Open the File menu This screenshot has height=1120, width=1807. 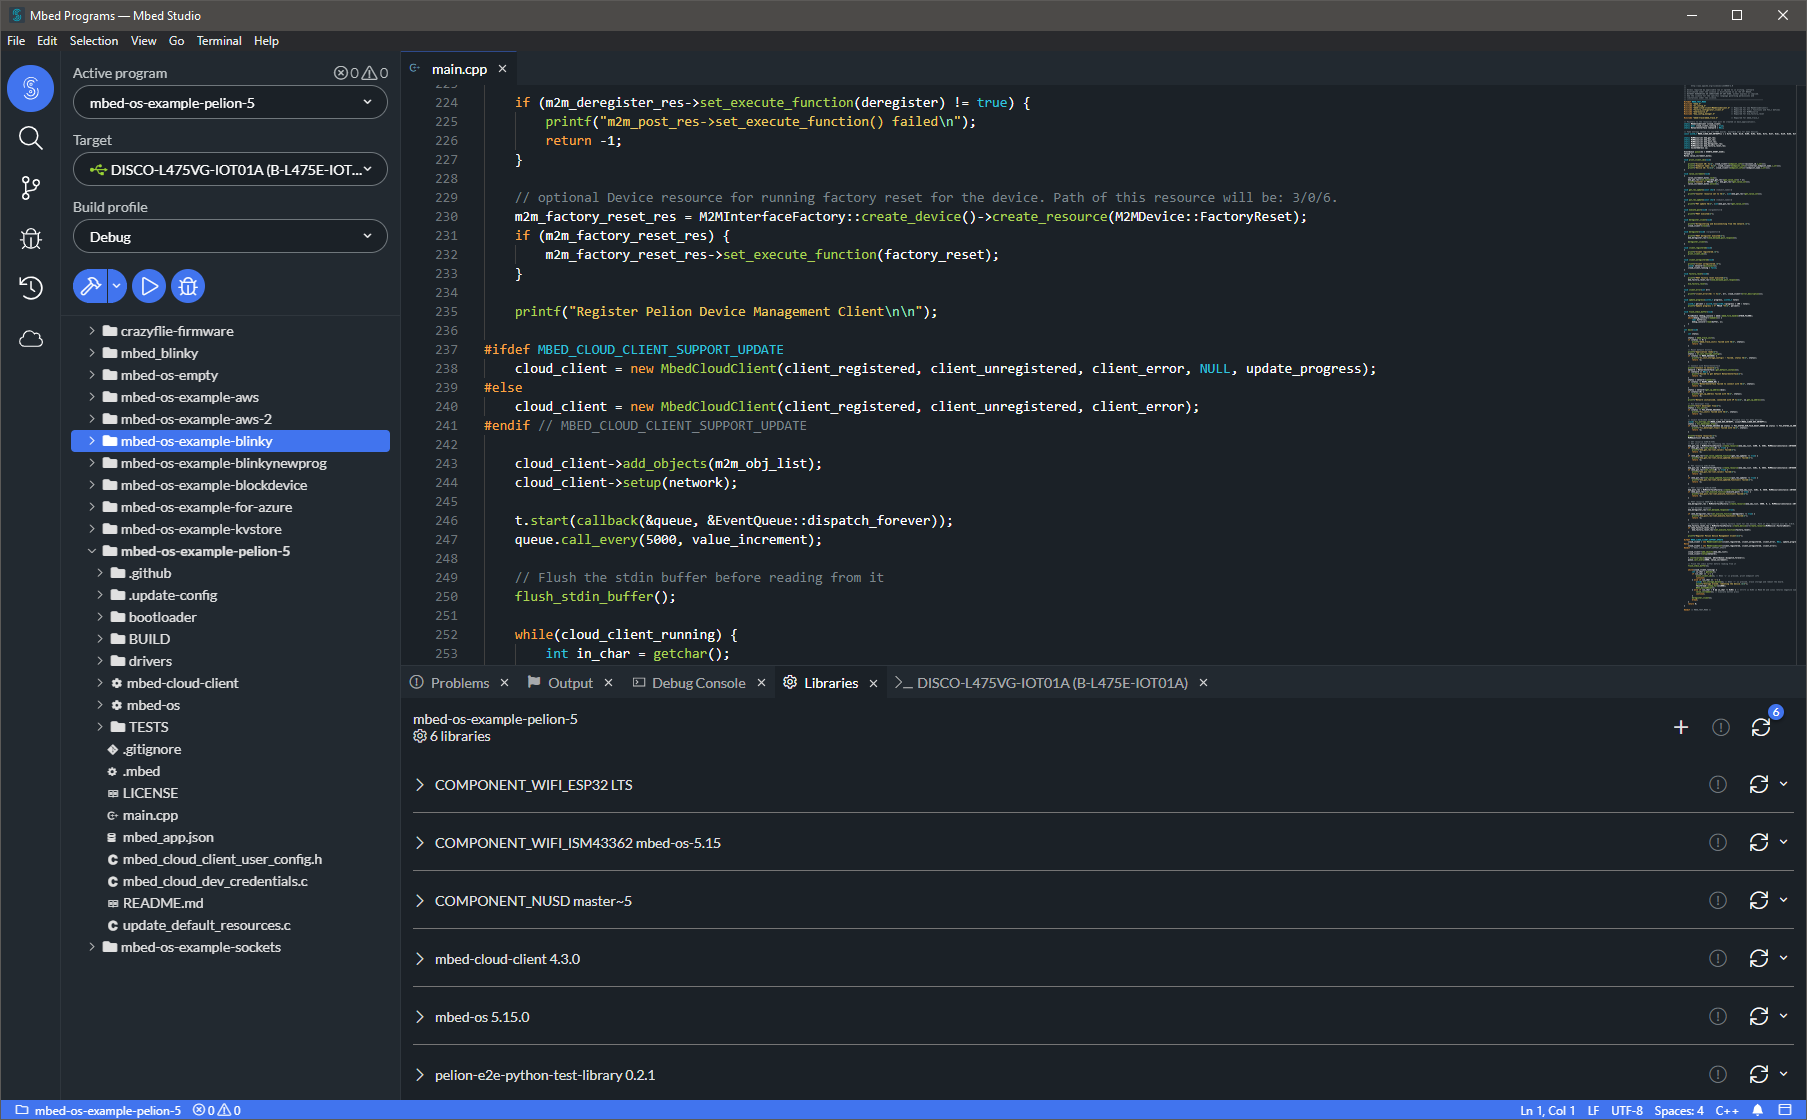click(16, 41)
